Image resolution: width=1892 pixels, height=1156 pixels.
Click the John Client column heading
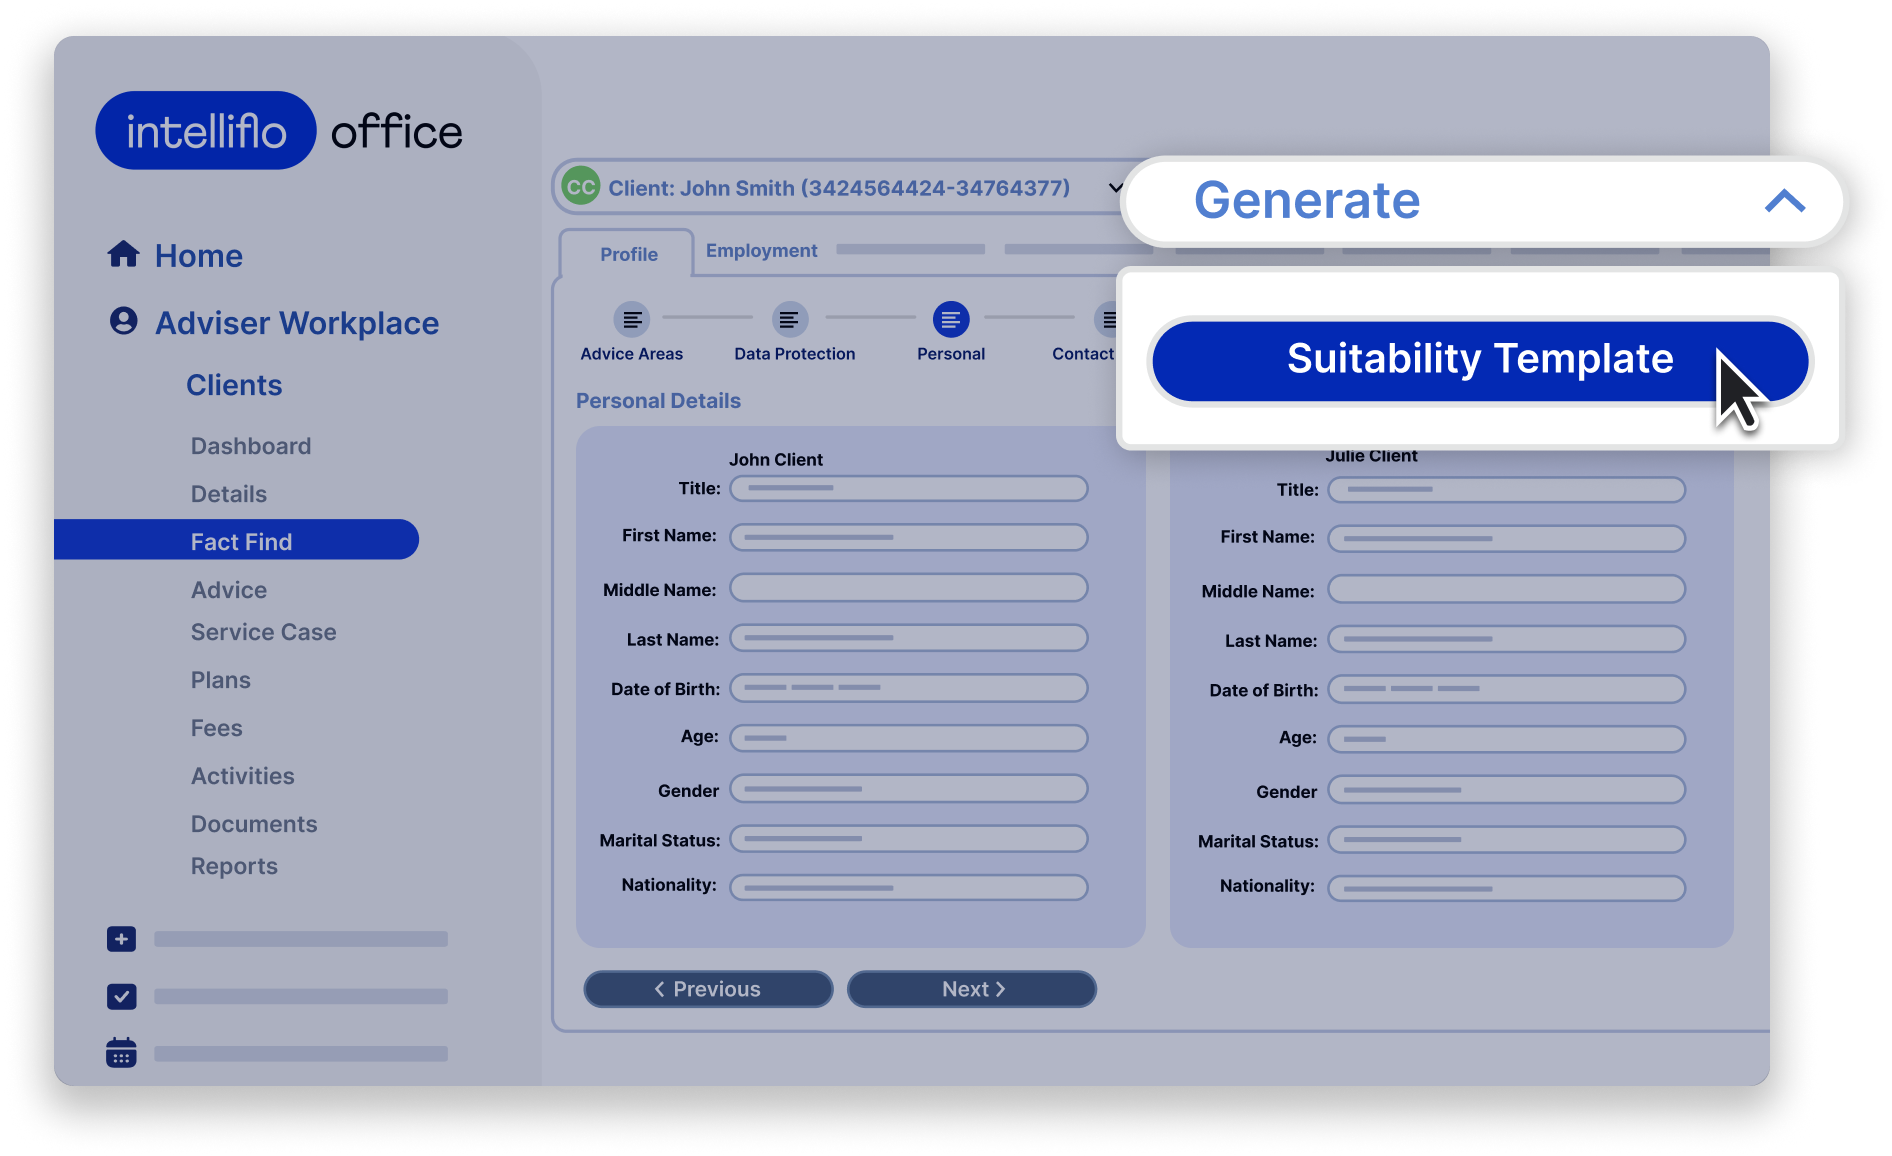point(776,460)
